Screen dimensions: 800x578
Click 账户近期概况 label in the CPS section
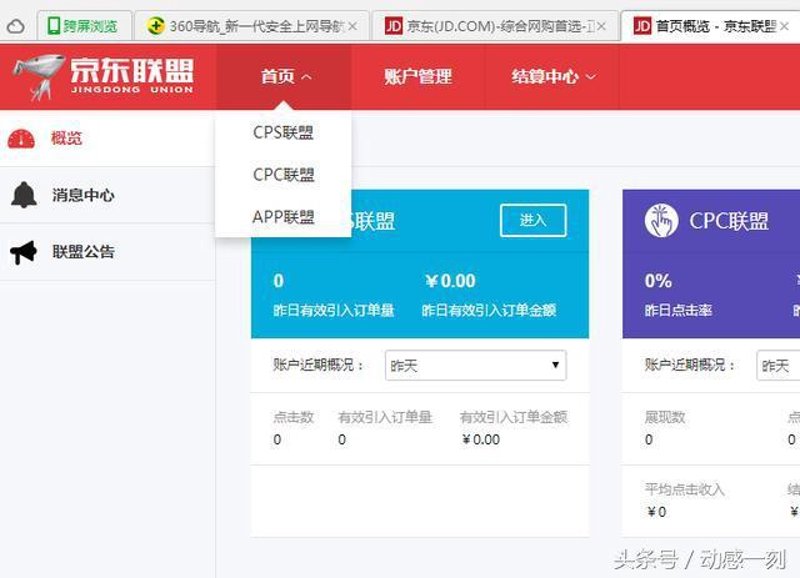pyautogui.click(x=318, y=365)
